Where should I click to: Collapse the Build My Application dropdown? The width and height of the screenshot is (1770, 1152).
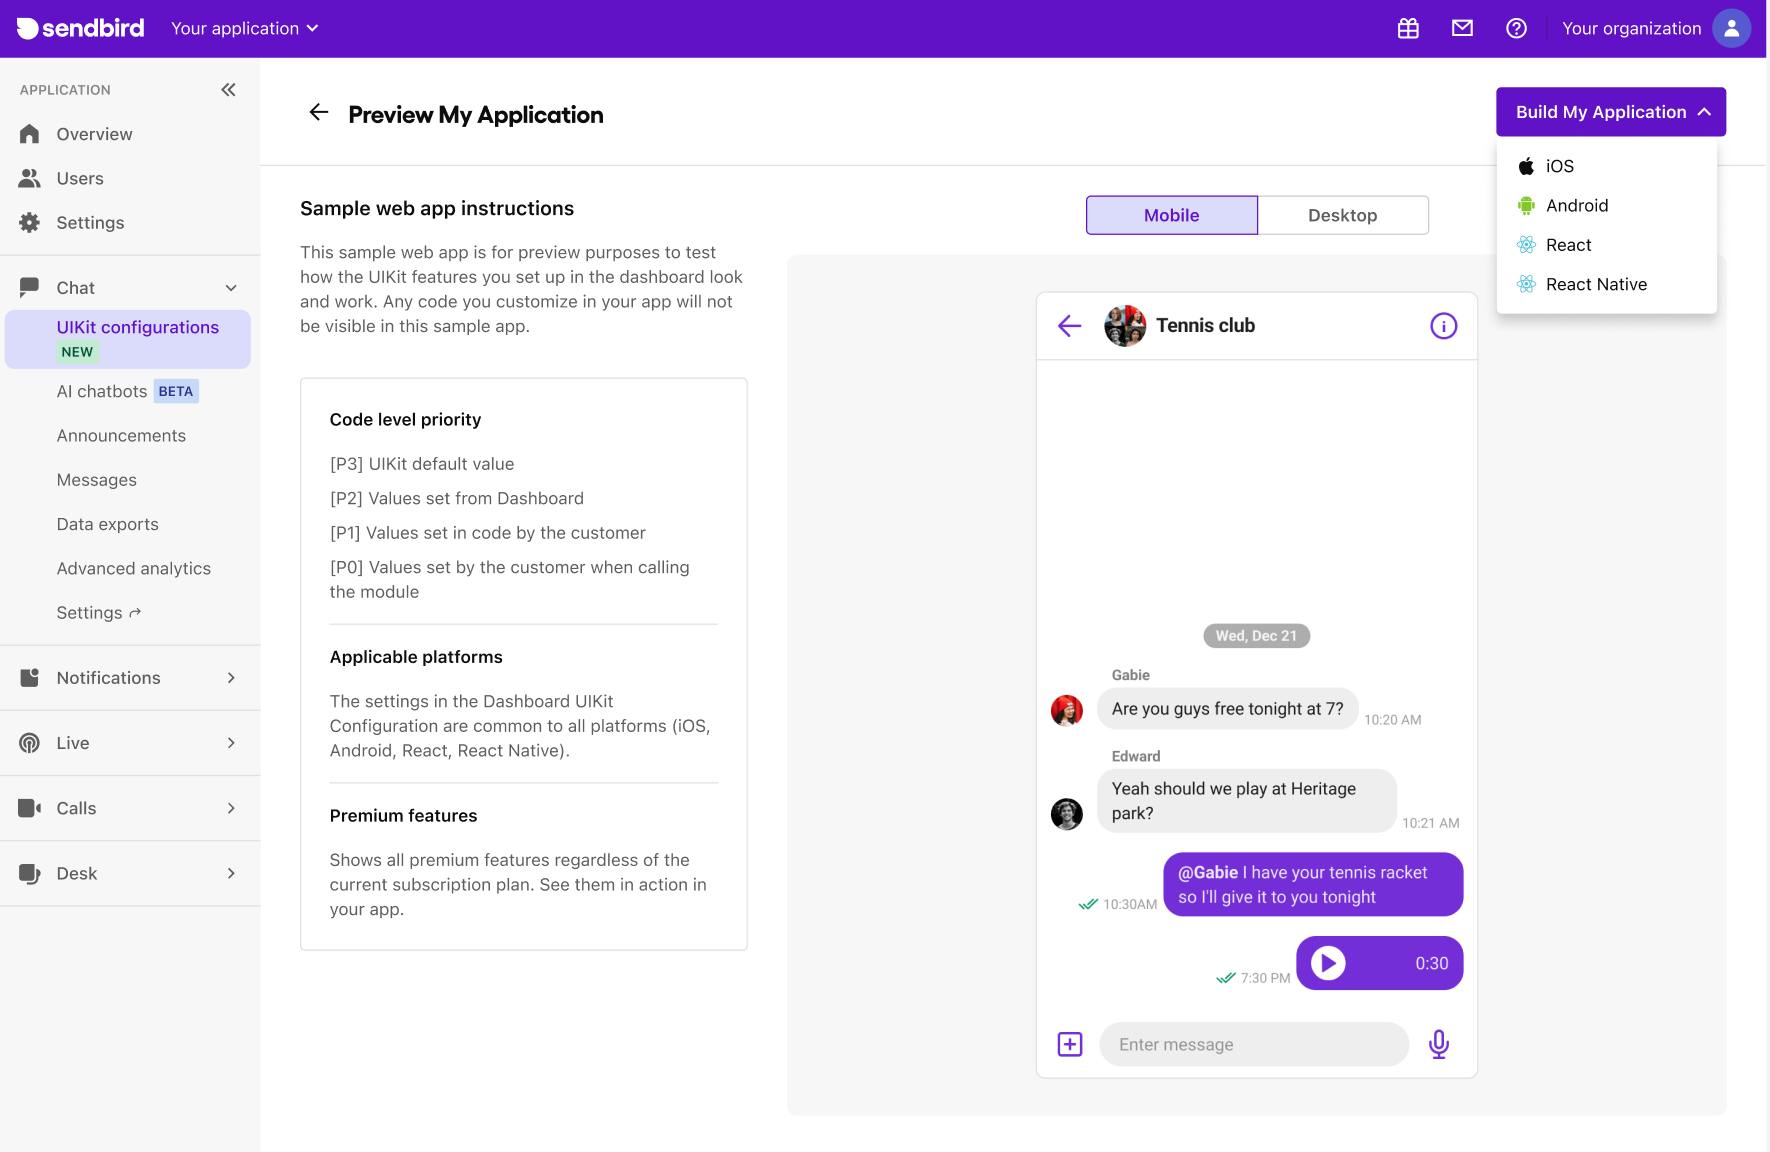(x=1610, y=112)
